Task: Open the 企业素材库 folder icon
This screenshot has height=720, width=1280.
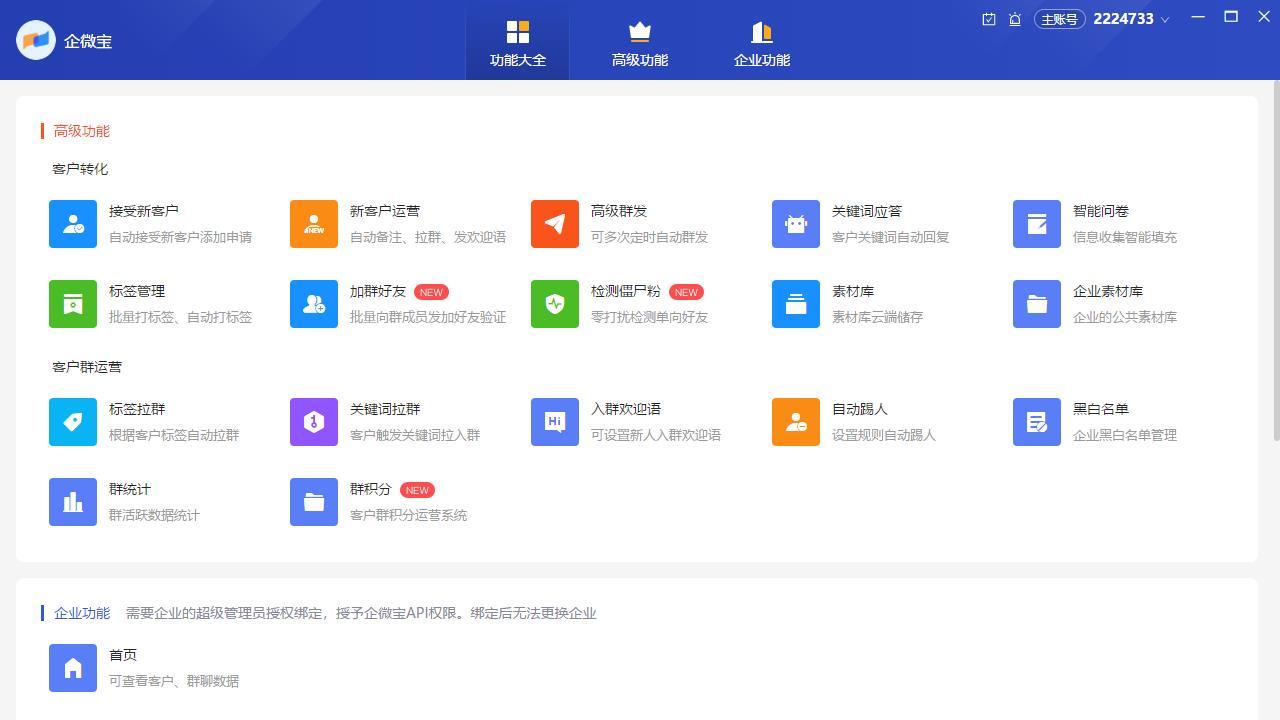Action: coord(1037,304)
